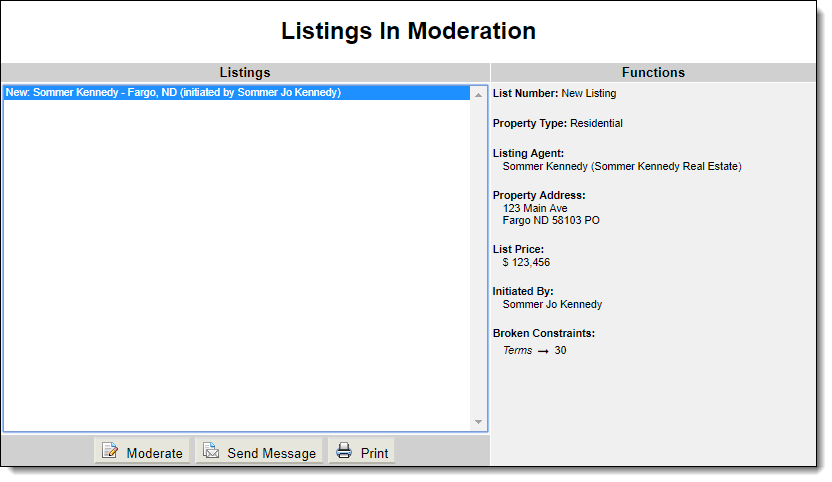This screenshot has width=832, height=482.
Task: Click the Send Message envelope icon
Action: tap(211, 451)
